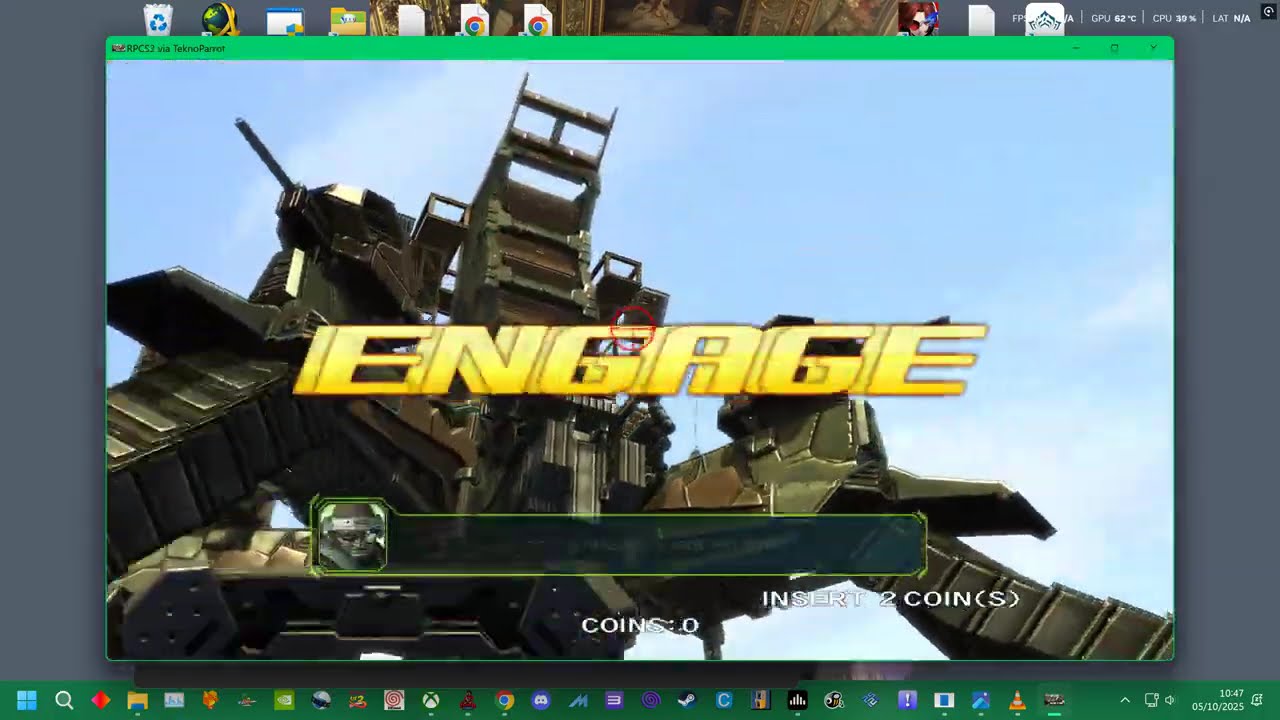Viewport: 1280px width, 720px height.
Task: Click the red diamond taskbar icon
Action: [101, 700]
